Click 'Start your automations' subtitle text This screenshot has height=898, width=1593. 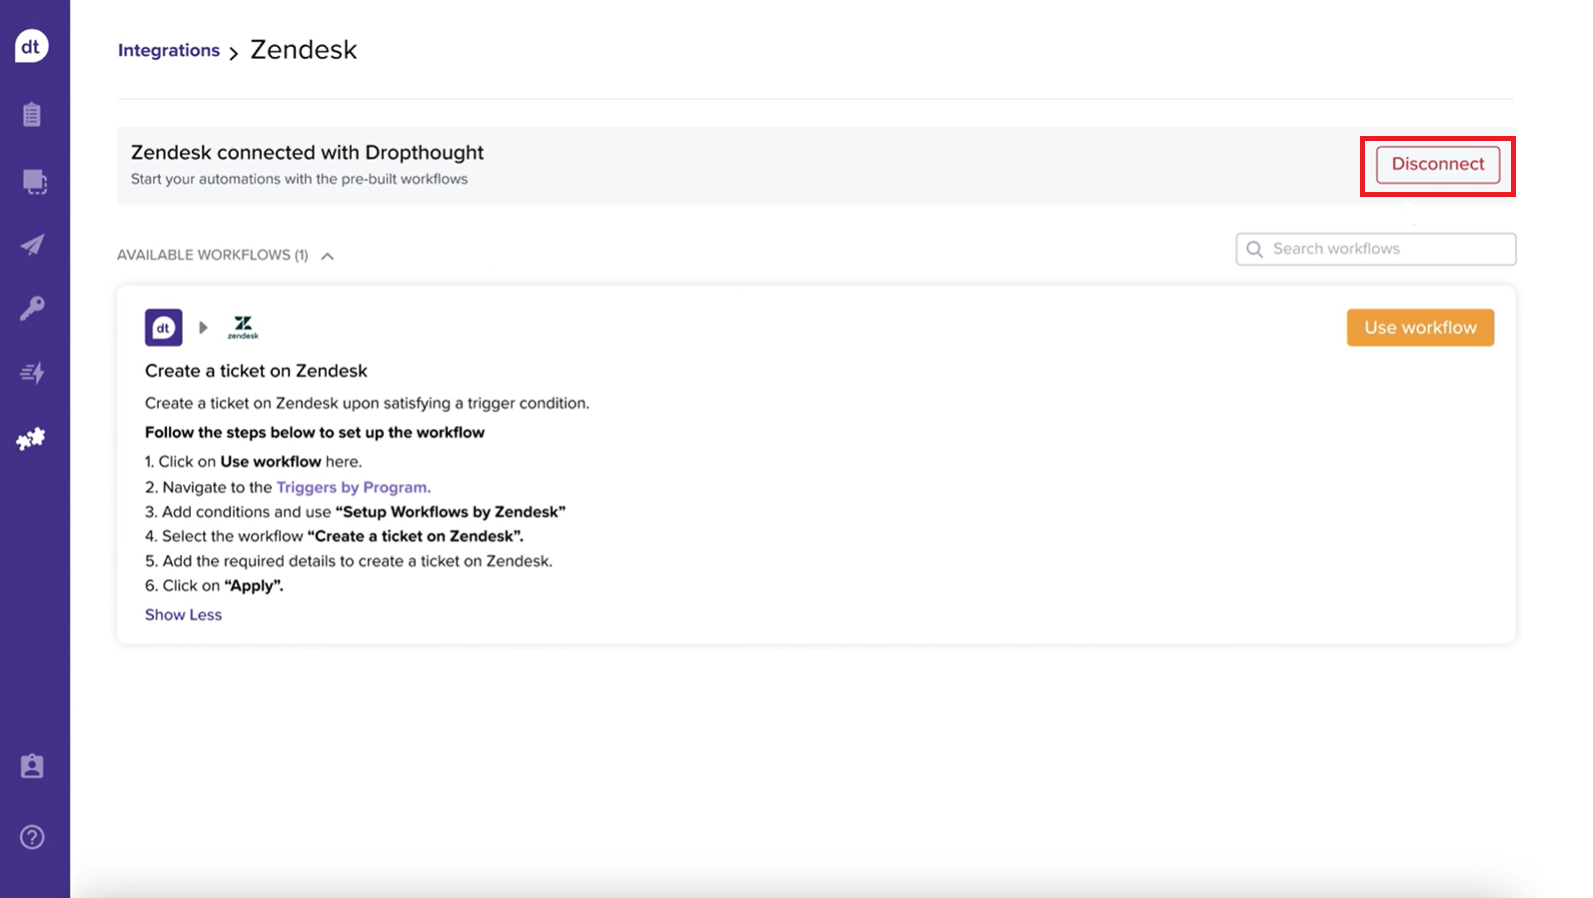click(x=299, y=179)
